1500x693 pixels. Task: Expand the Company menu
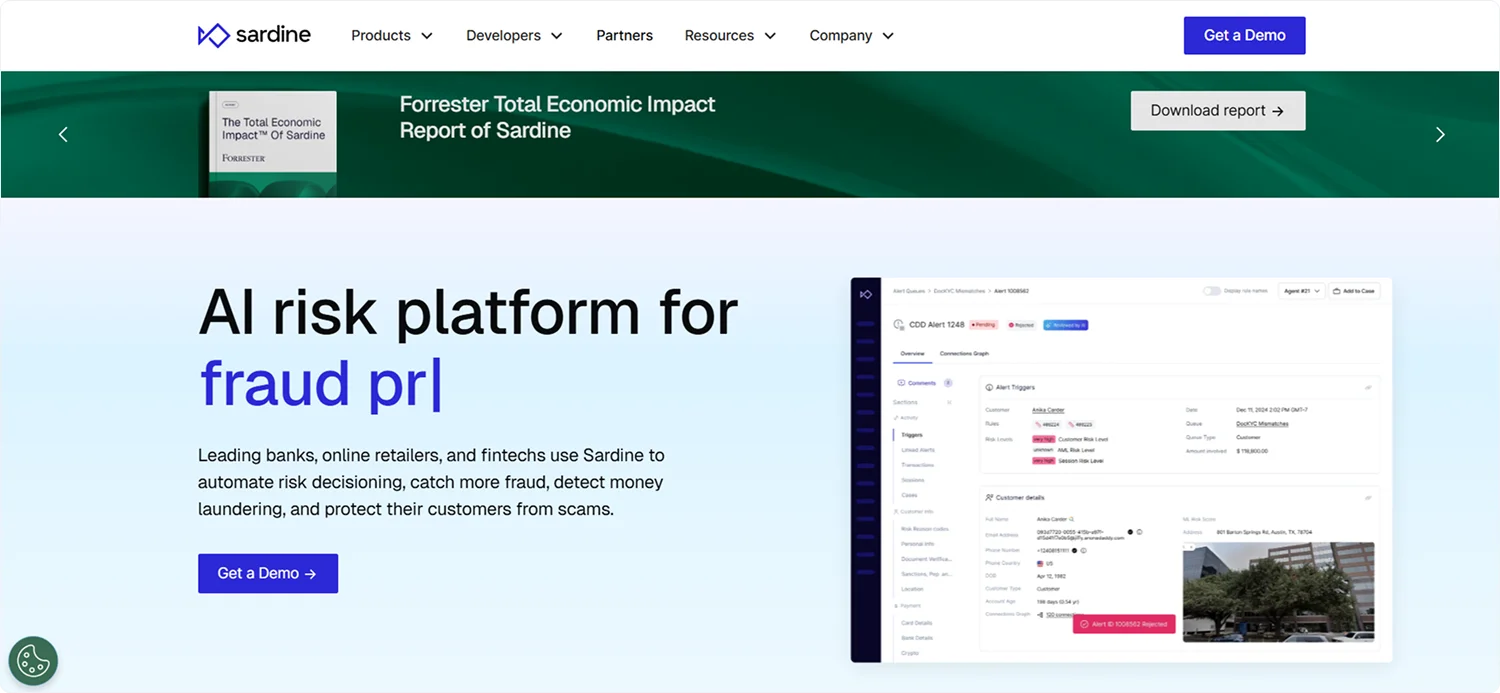pyautogui.click(x=851, y=35)
